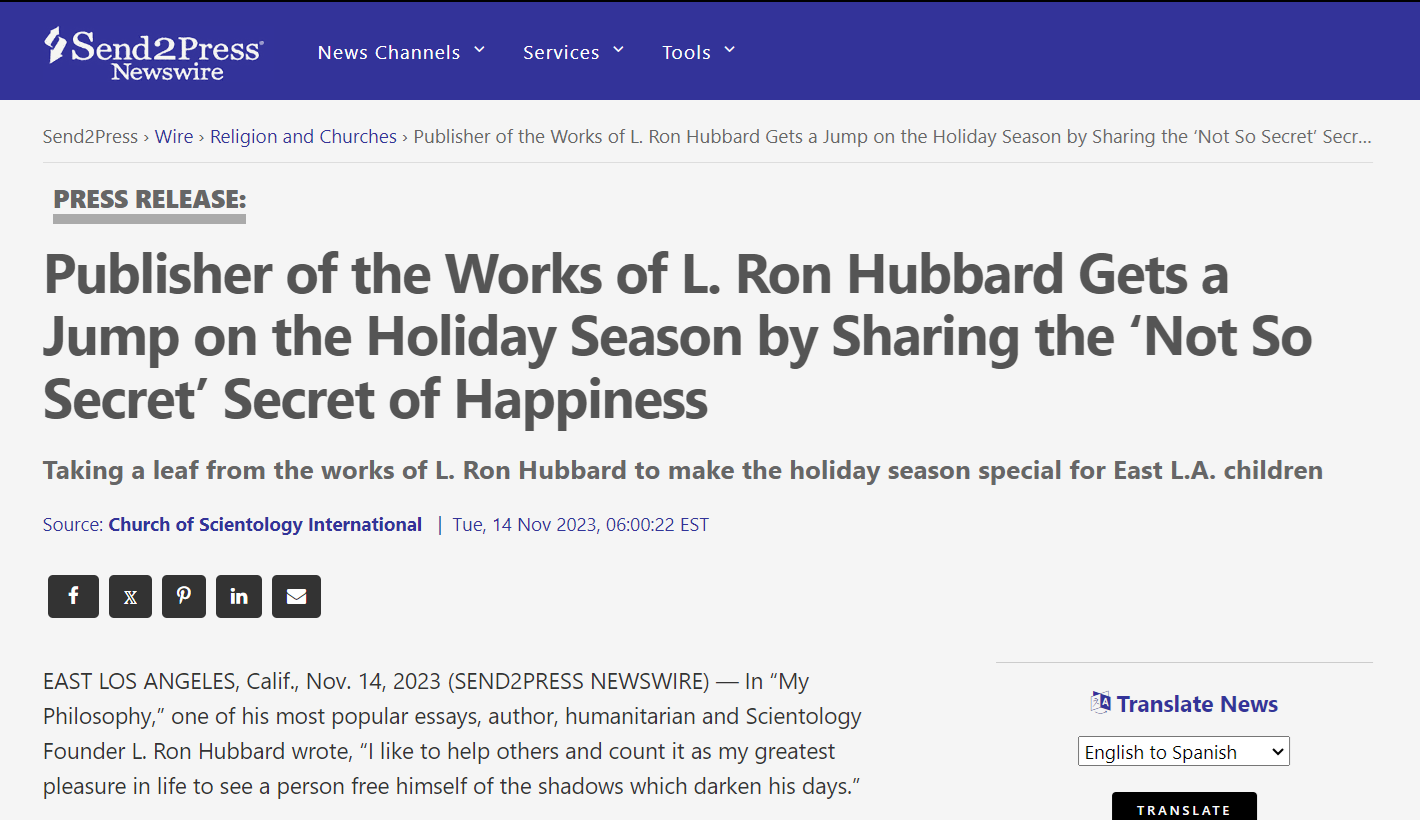Click the article publish date timestamp

pyautogui.click(x=580, y=525)
